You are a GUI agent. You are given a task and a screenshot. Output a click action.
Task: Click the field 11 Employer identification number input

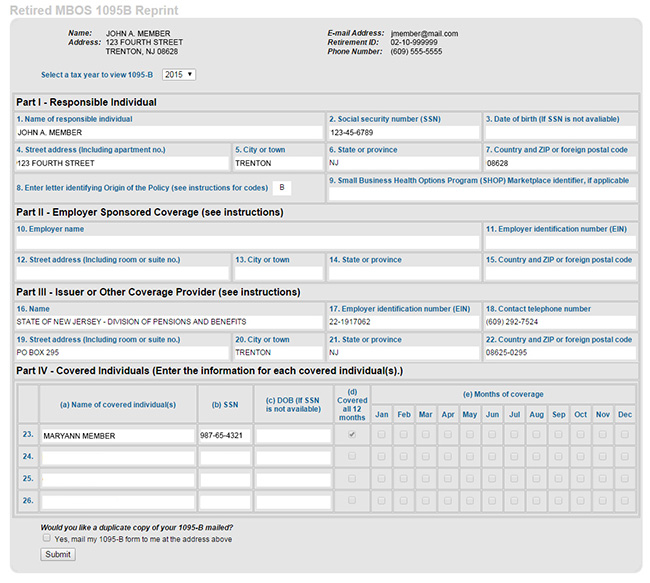click(x=560, y=243)
